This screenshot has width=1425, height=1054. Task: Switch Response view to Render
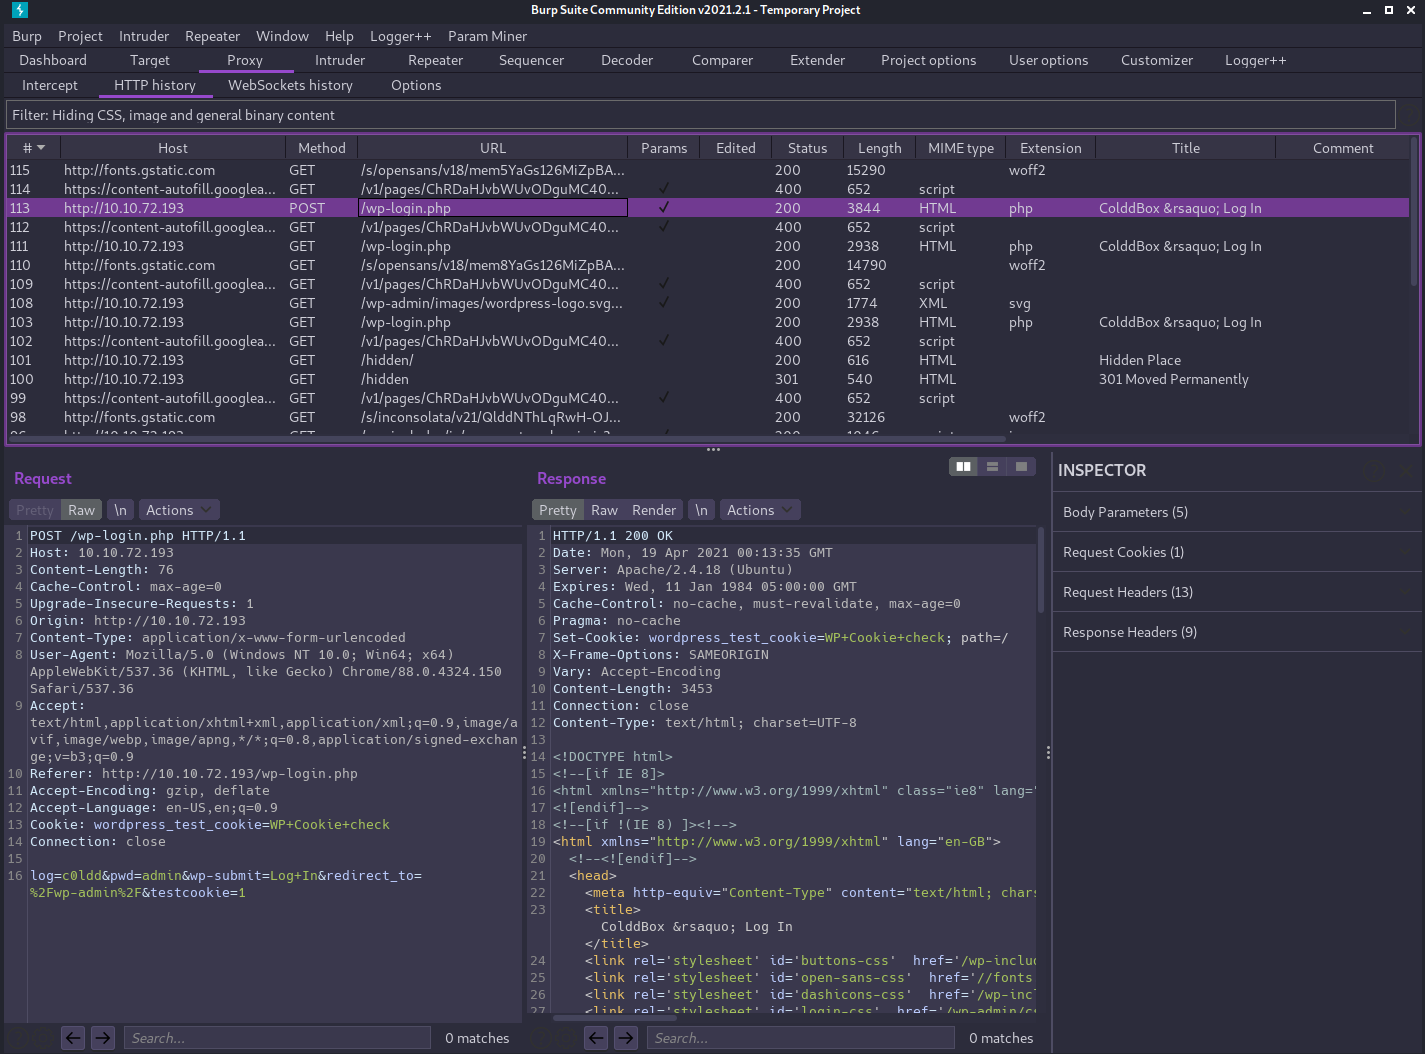654,510
